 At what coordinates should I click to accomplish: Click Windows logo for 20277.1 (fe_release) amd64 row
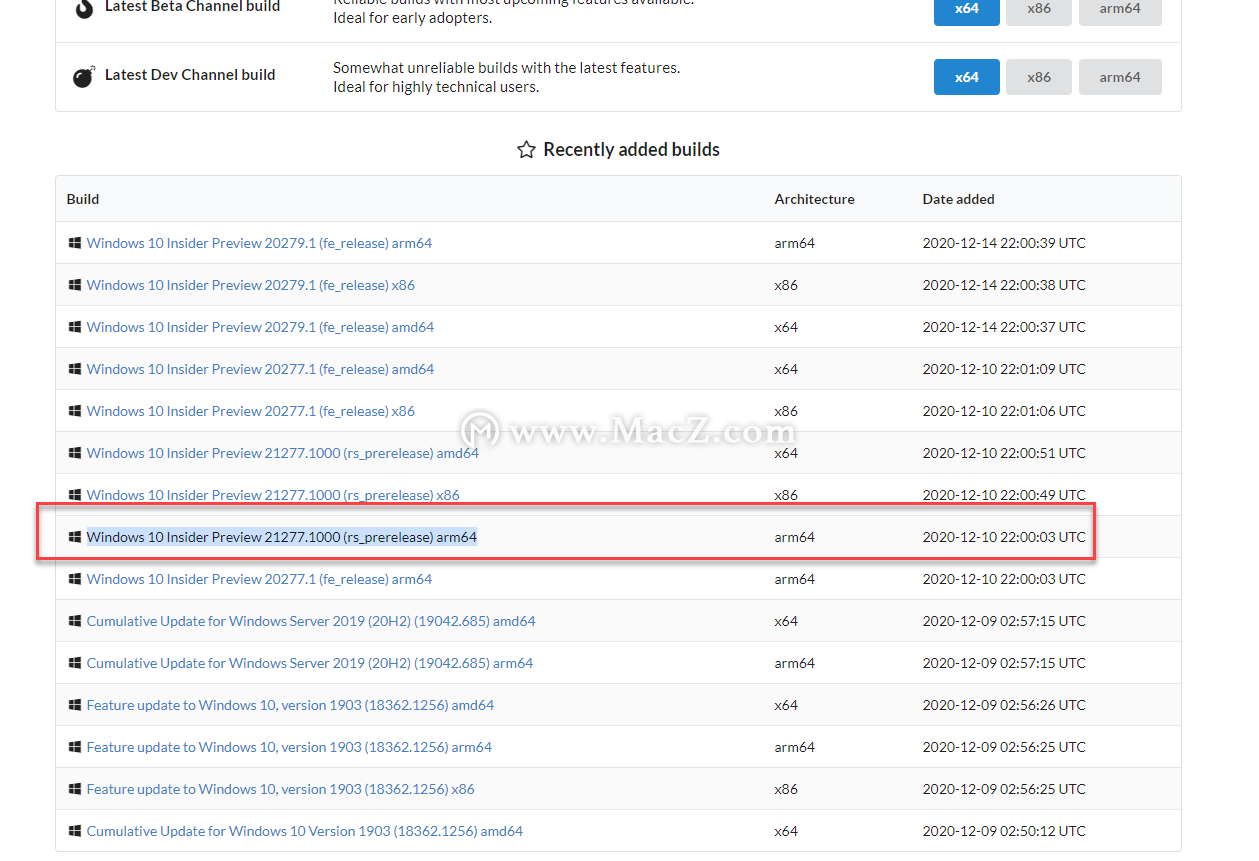pyautogui.click(x=74, y=369)
